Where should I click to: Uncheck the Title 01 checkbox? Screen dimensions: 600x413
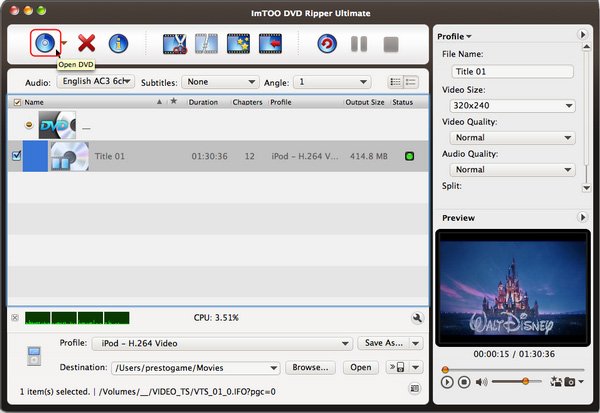pyautogui.click(x=16, y=155)
